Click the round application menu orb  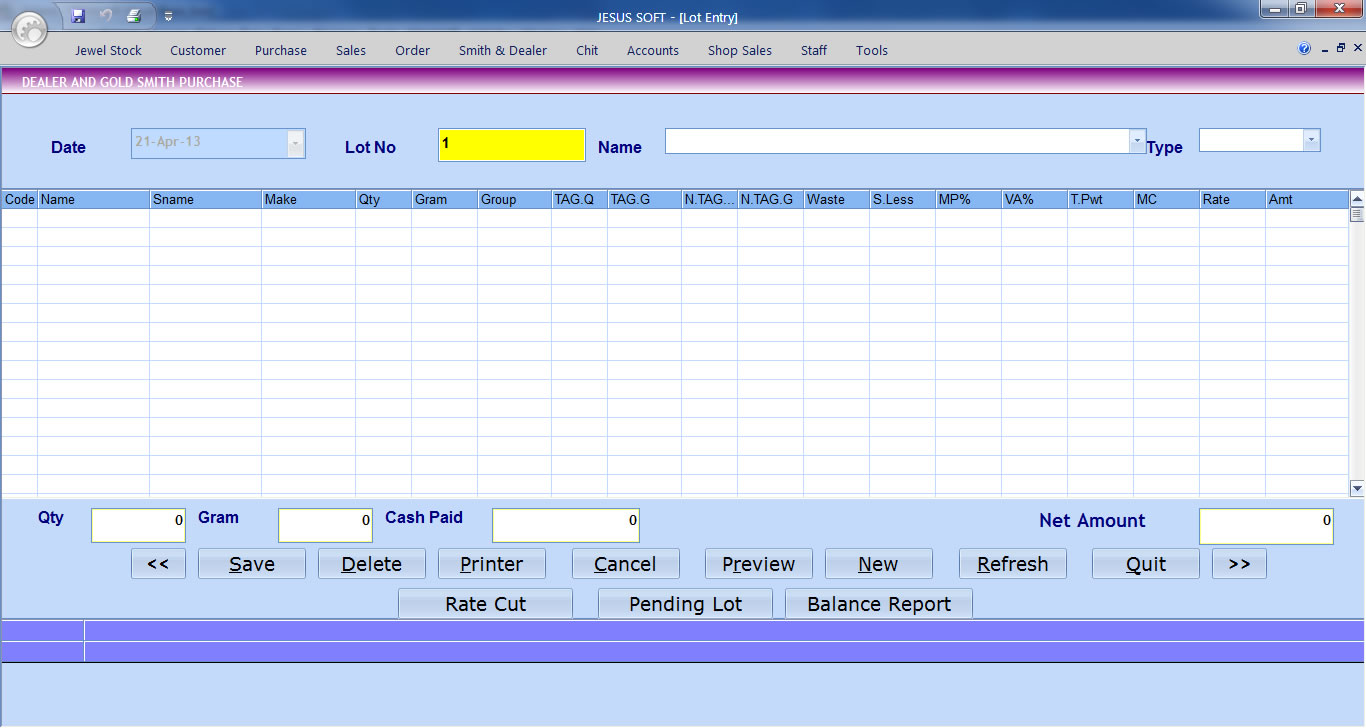31,29
